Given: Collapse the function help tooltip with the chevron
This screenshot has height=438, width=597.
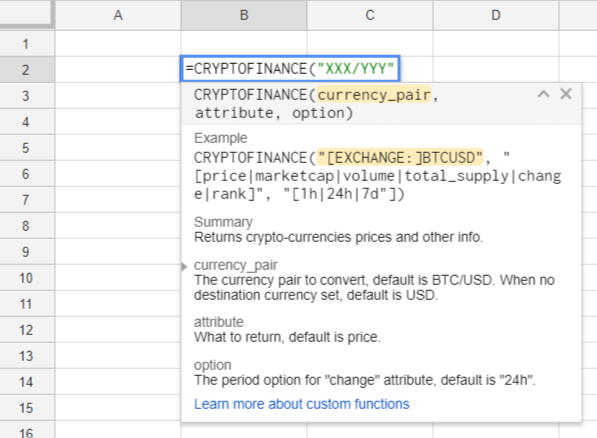Looking at the screenshot, I should [543, 94].
